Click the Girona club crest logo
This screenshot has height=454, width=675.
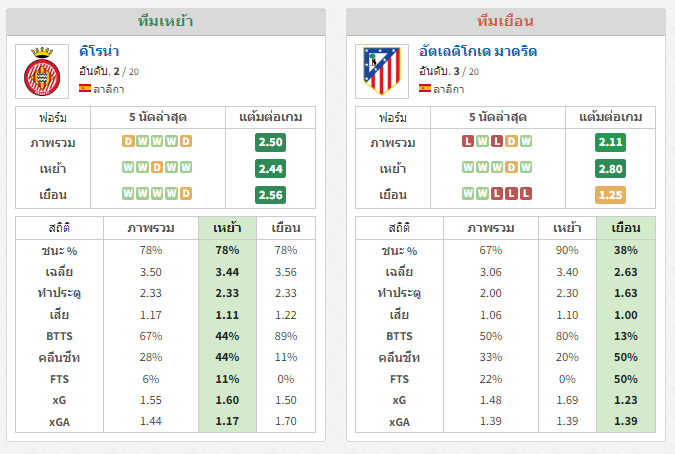point(42,71)
